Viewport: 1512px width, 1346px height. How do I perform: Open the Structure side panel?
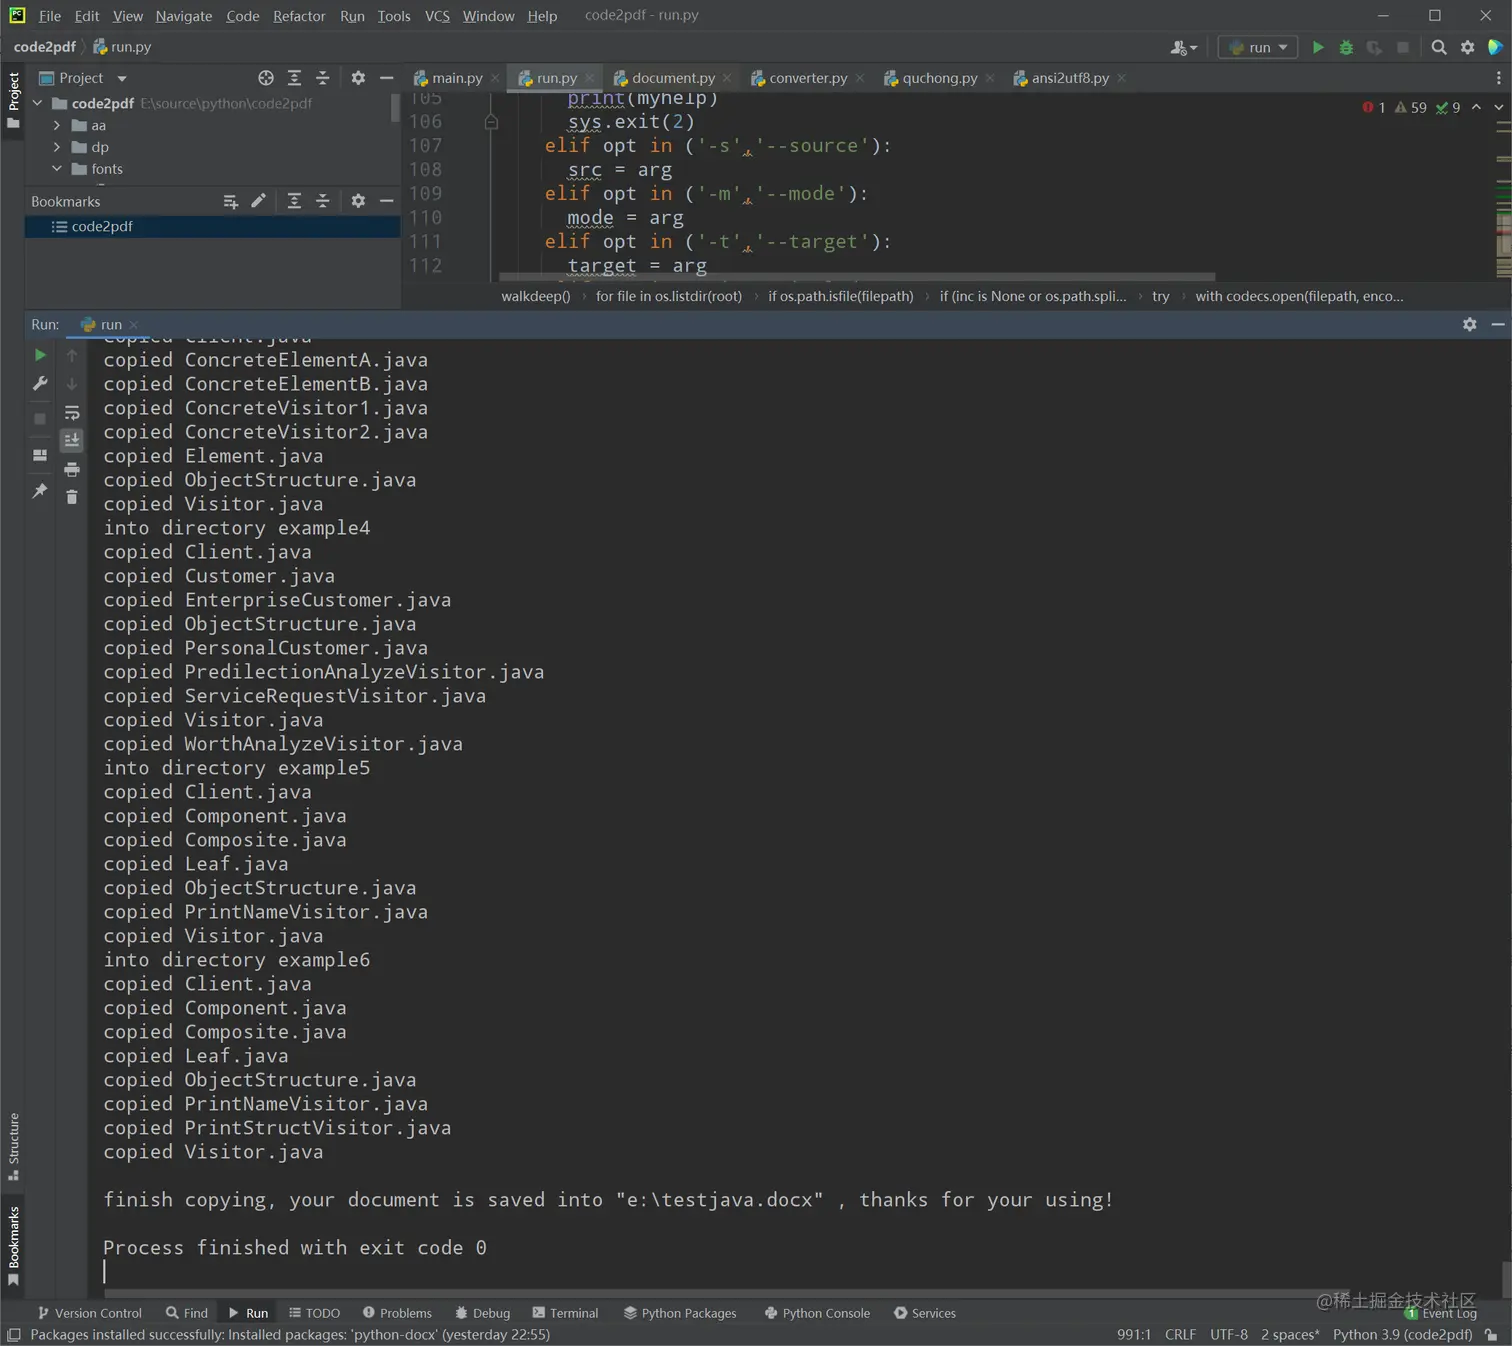(13, 1147)
